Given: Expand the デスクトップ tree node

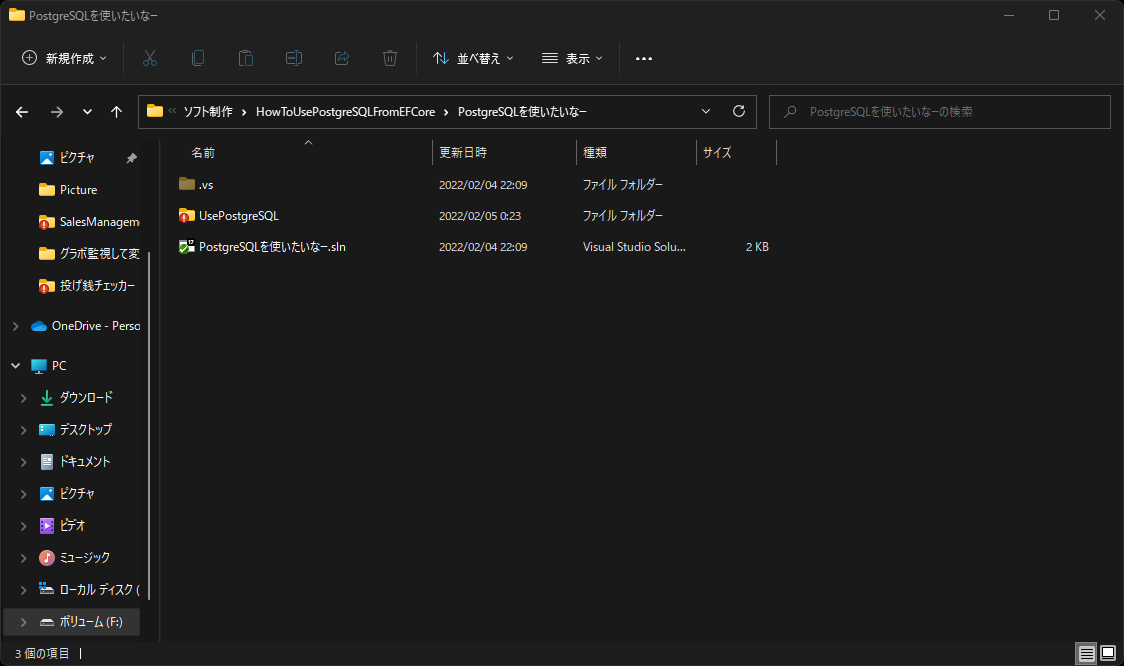Looking at the screenshot, I should [24, 430].
